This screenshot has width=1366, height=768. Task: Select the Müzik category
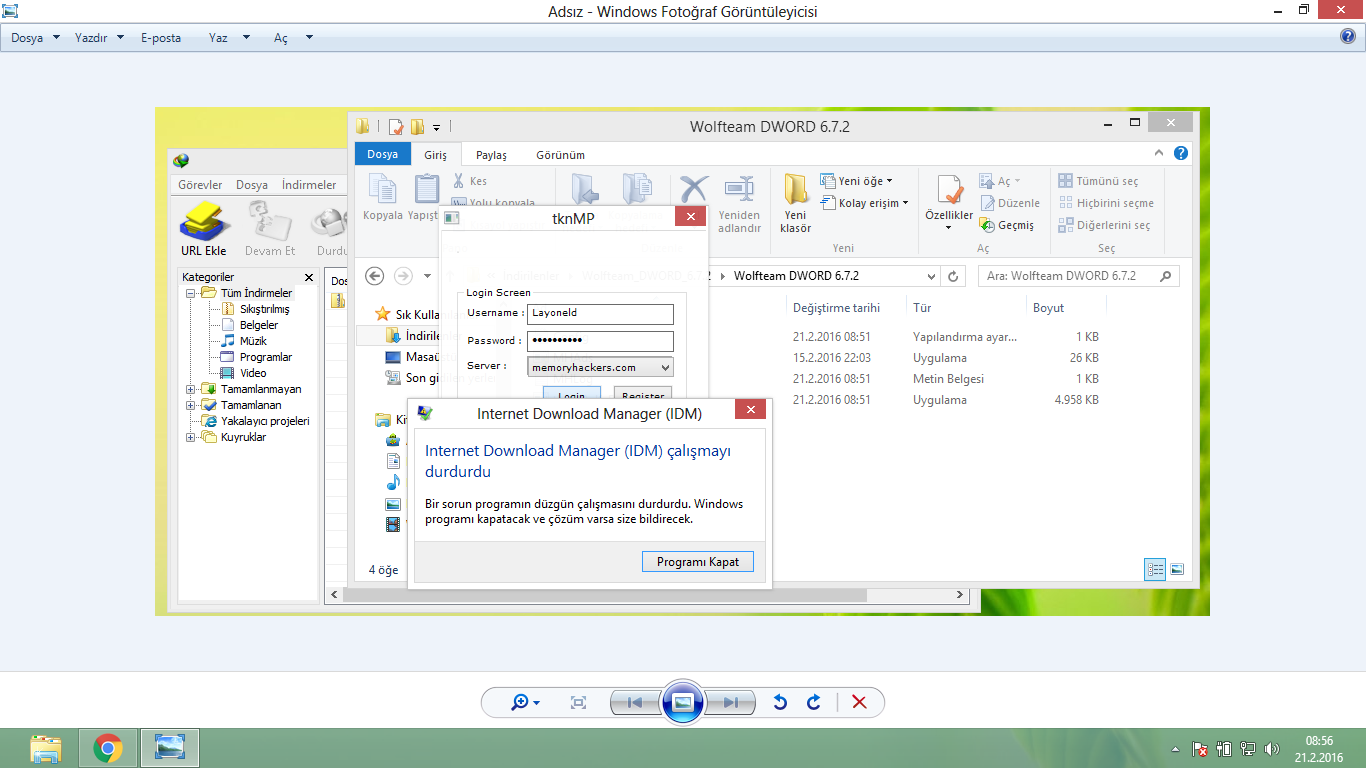coord(253,341)
